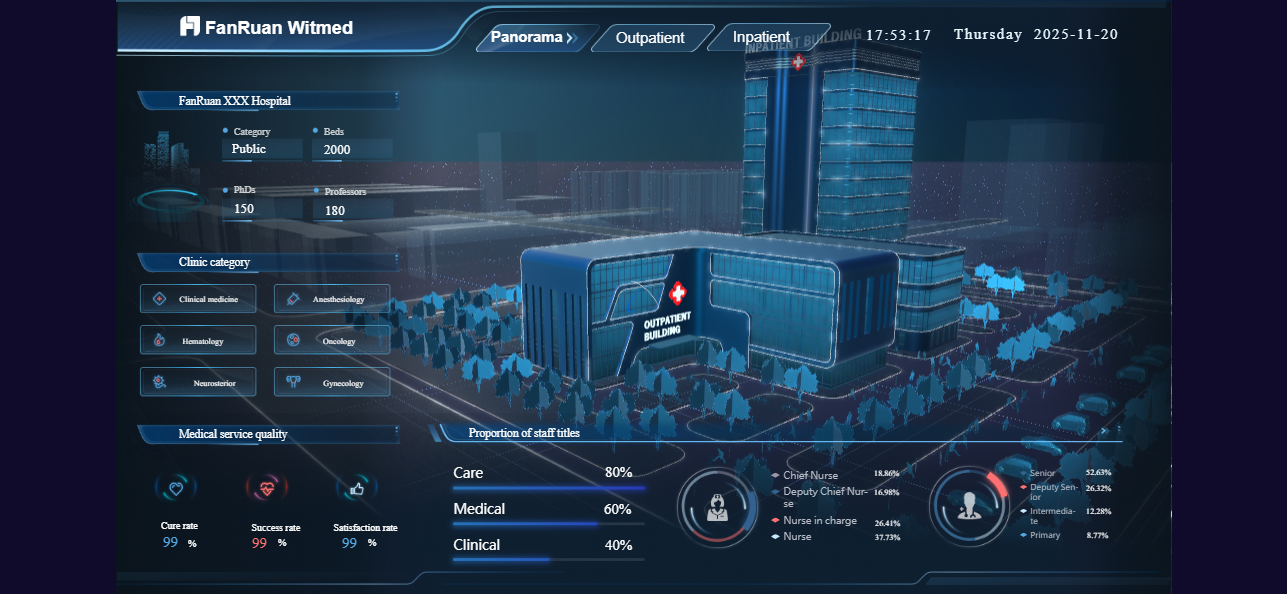This screenshot has height=594, width=1287.
Task: Click red cross on Outpatient Building
Action: click(x=678, y=293)
